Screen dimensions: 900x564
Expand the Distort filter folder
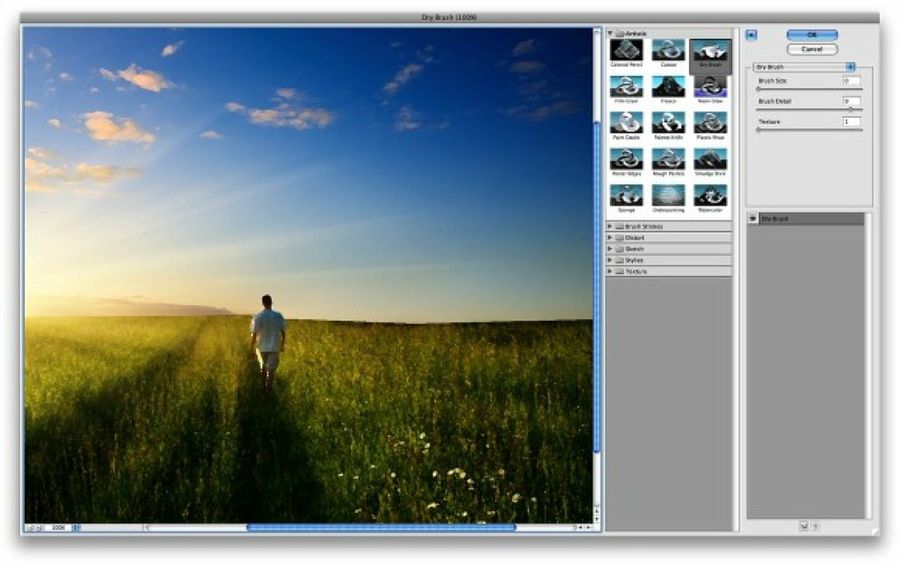point(611,238)
